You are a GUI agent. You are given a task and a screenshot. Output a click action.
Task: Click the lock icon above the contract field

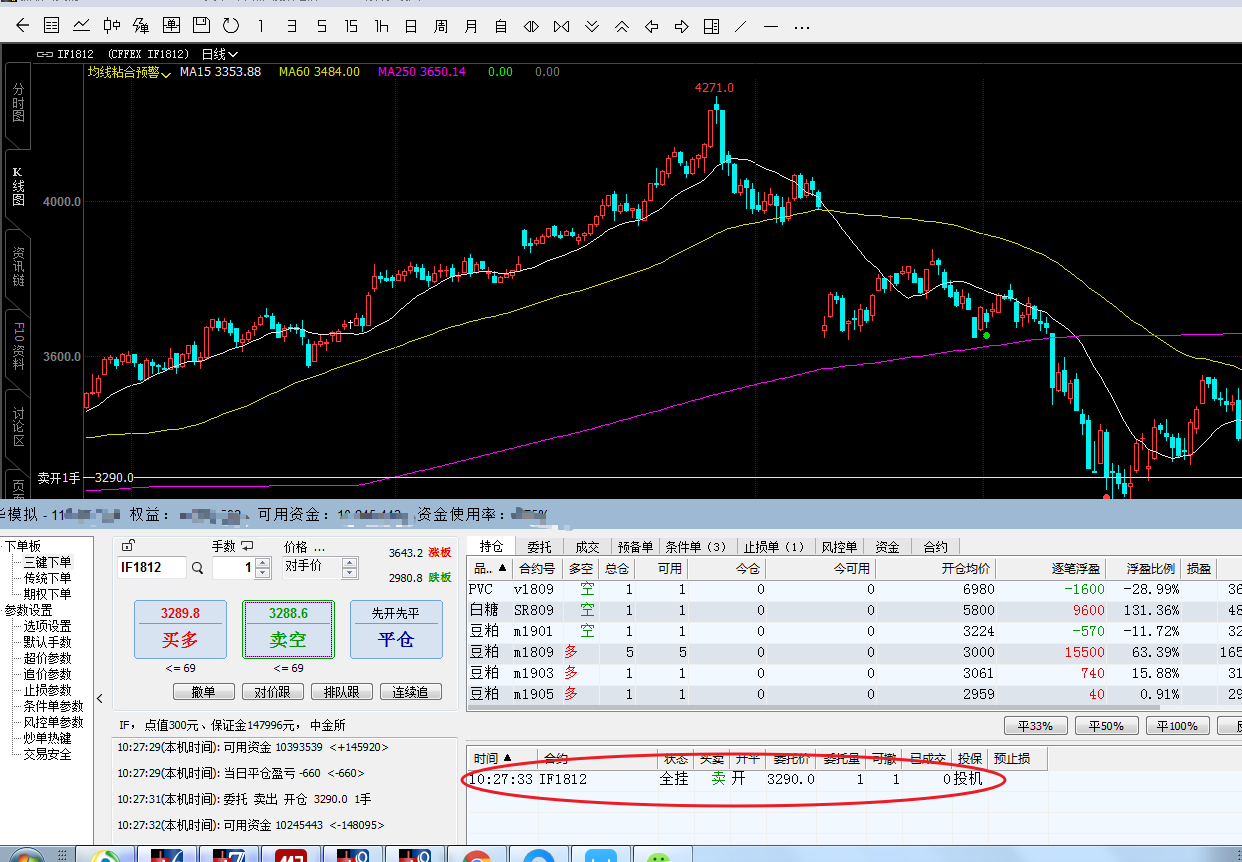[x=127, y=546]
